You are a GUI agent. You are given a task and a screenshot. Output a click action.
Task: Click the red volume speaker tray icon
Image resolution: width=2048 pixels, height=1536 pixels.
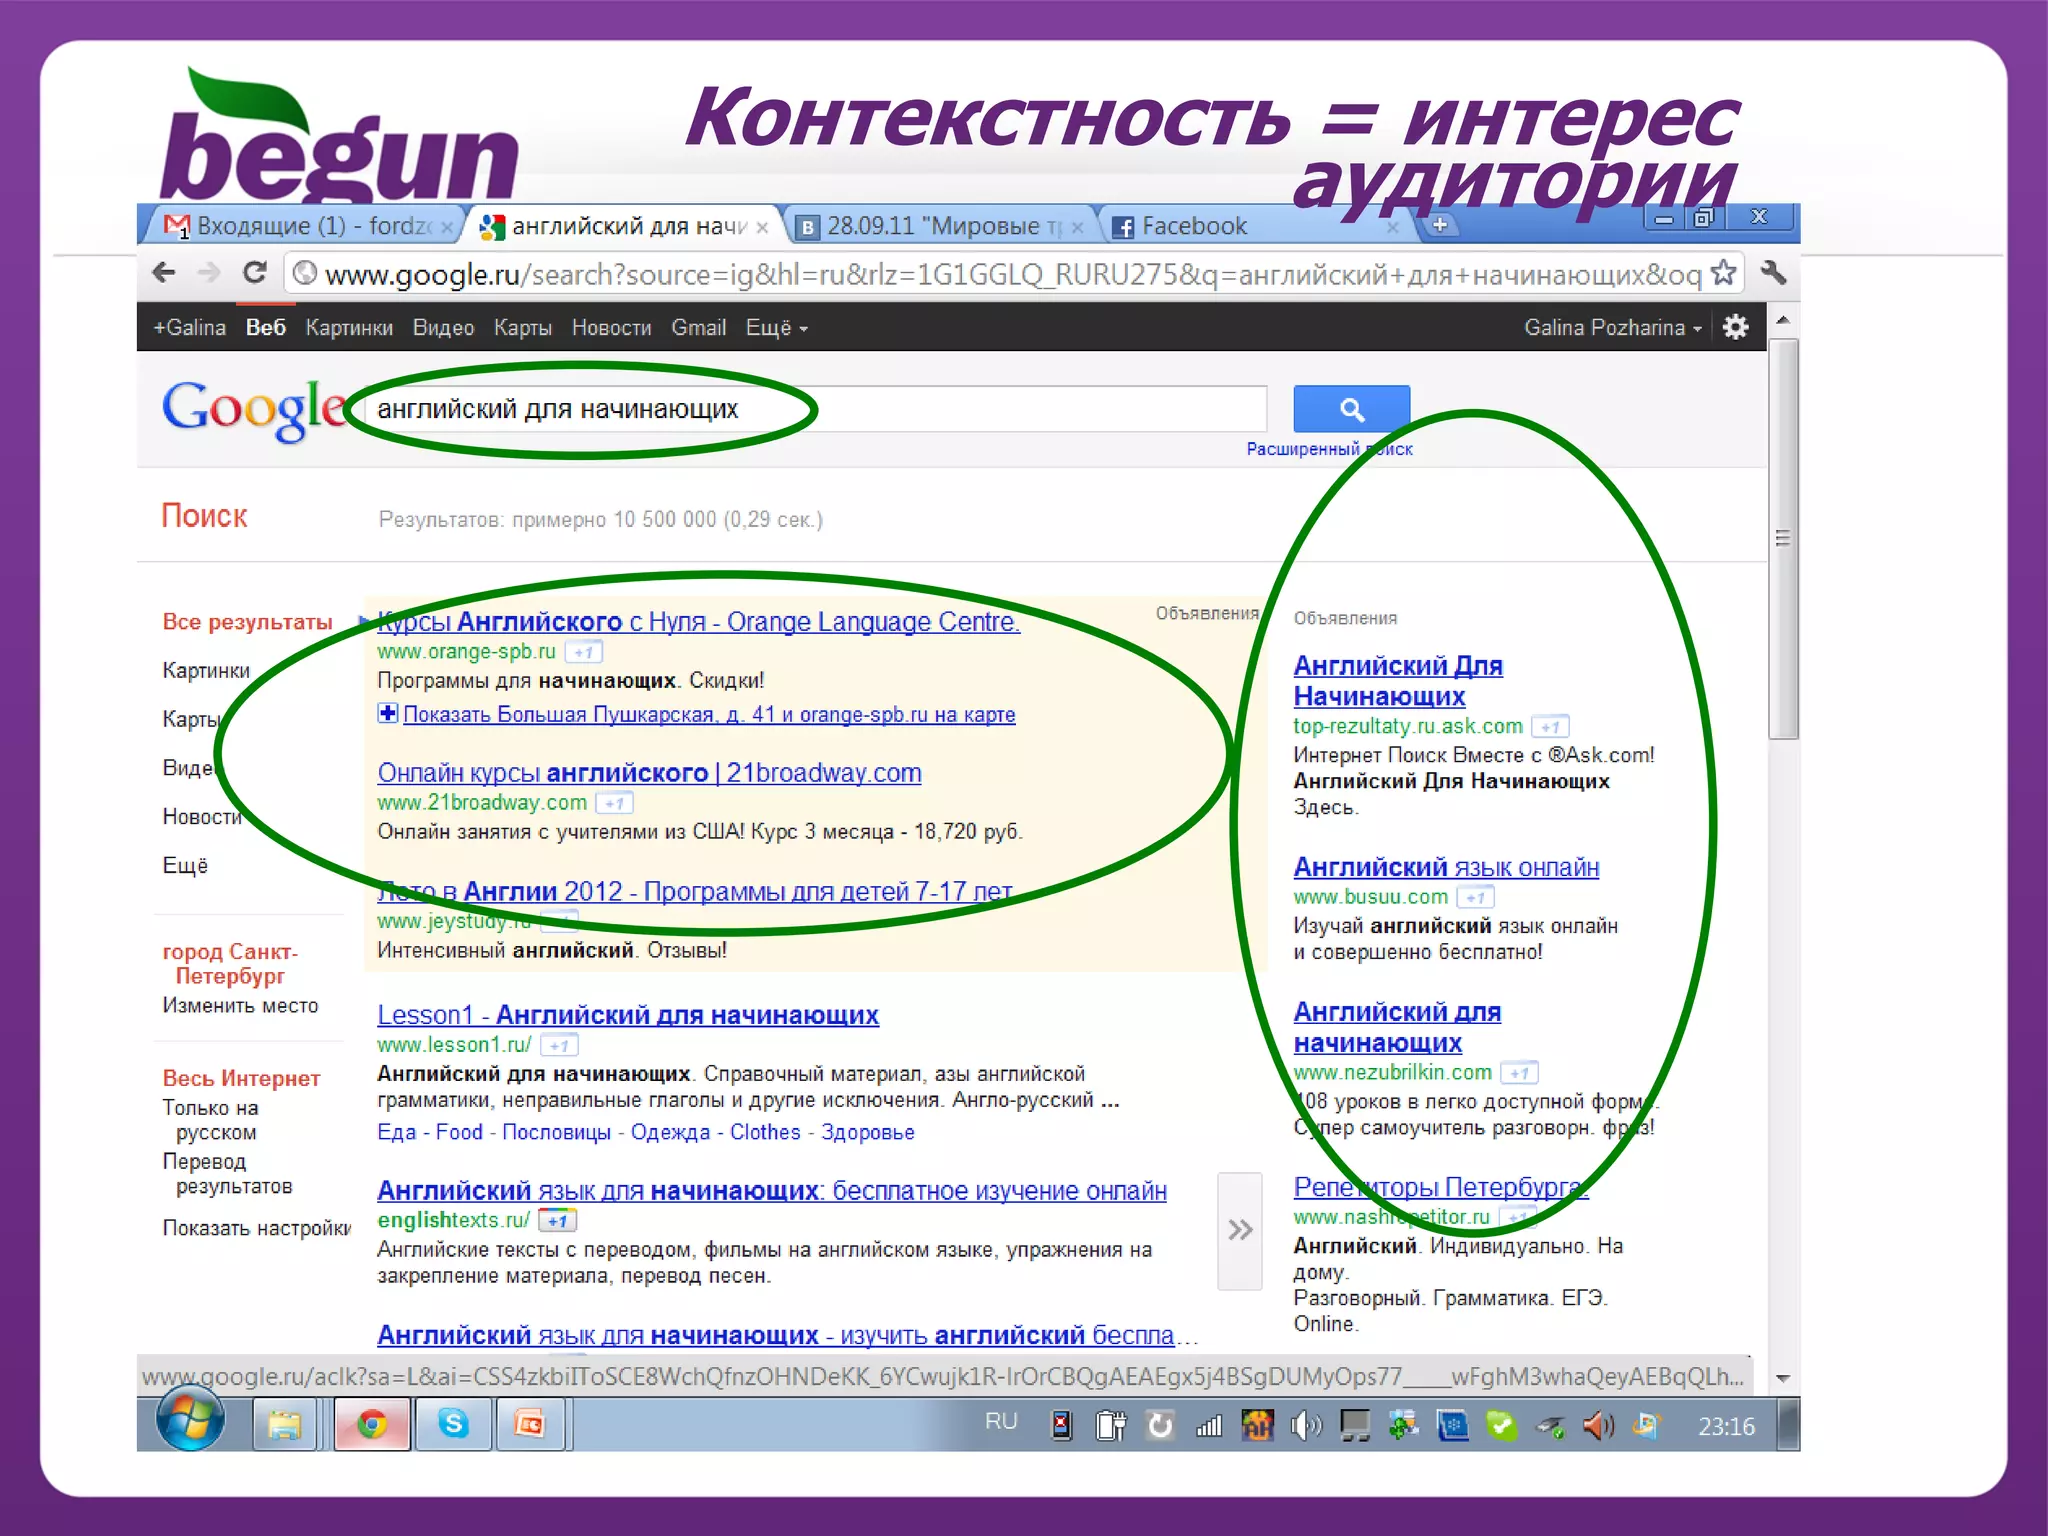(1597, 1426)
